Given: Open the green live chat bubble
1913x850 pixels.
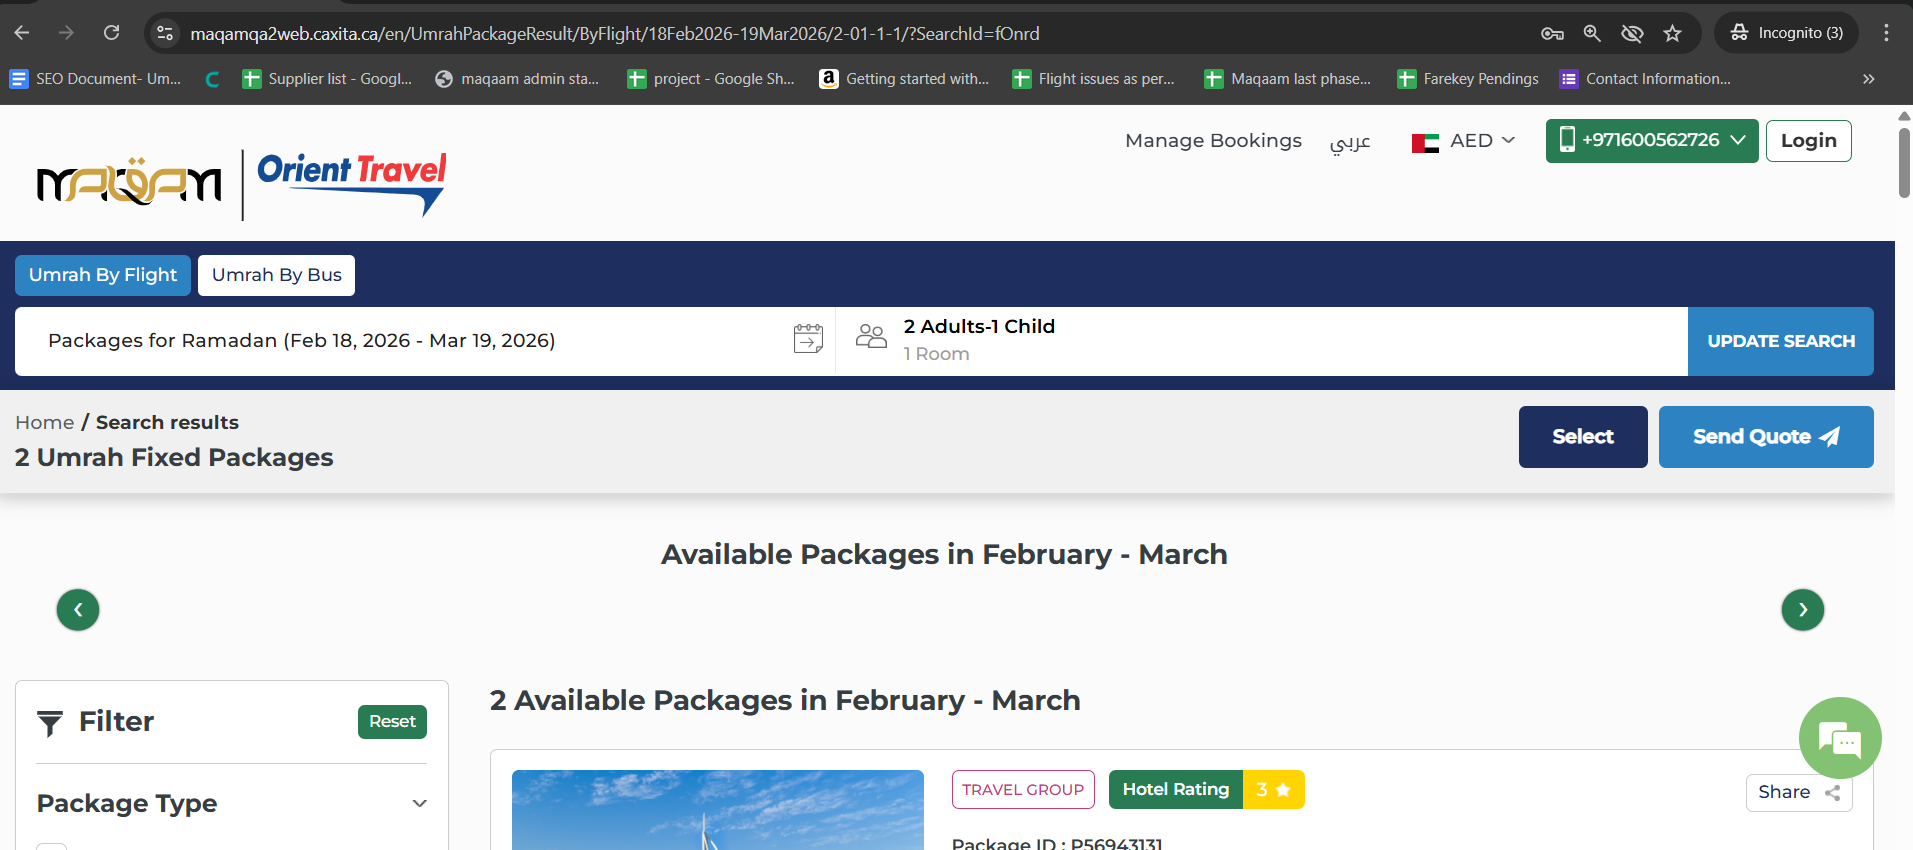Looking at the screenshot, I should [1839, 738].
